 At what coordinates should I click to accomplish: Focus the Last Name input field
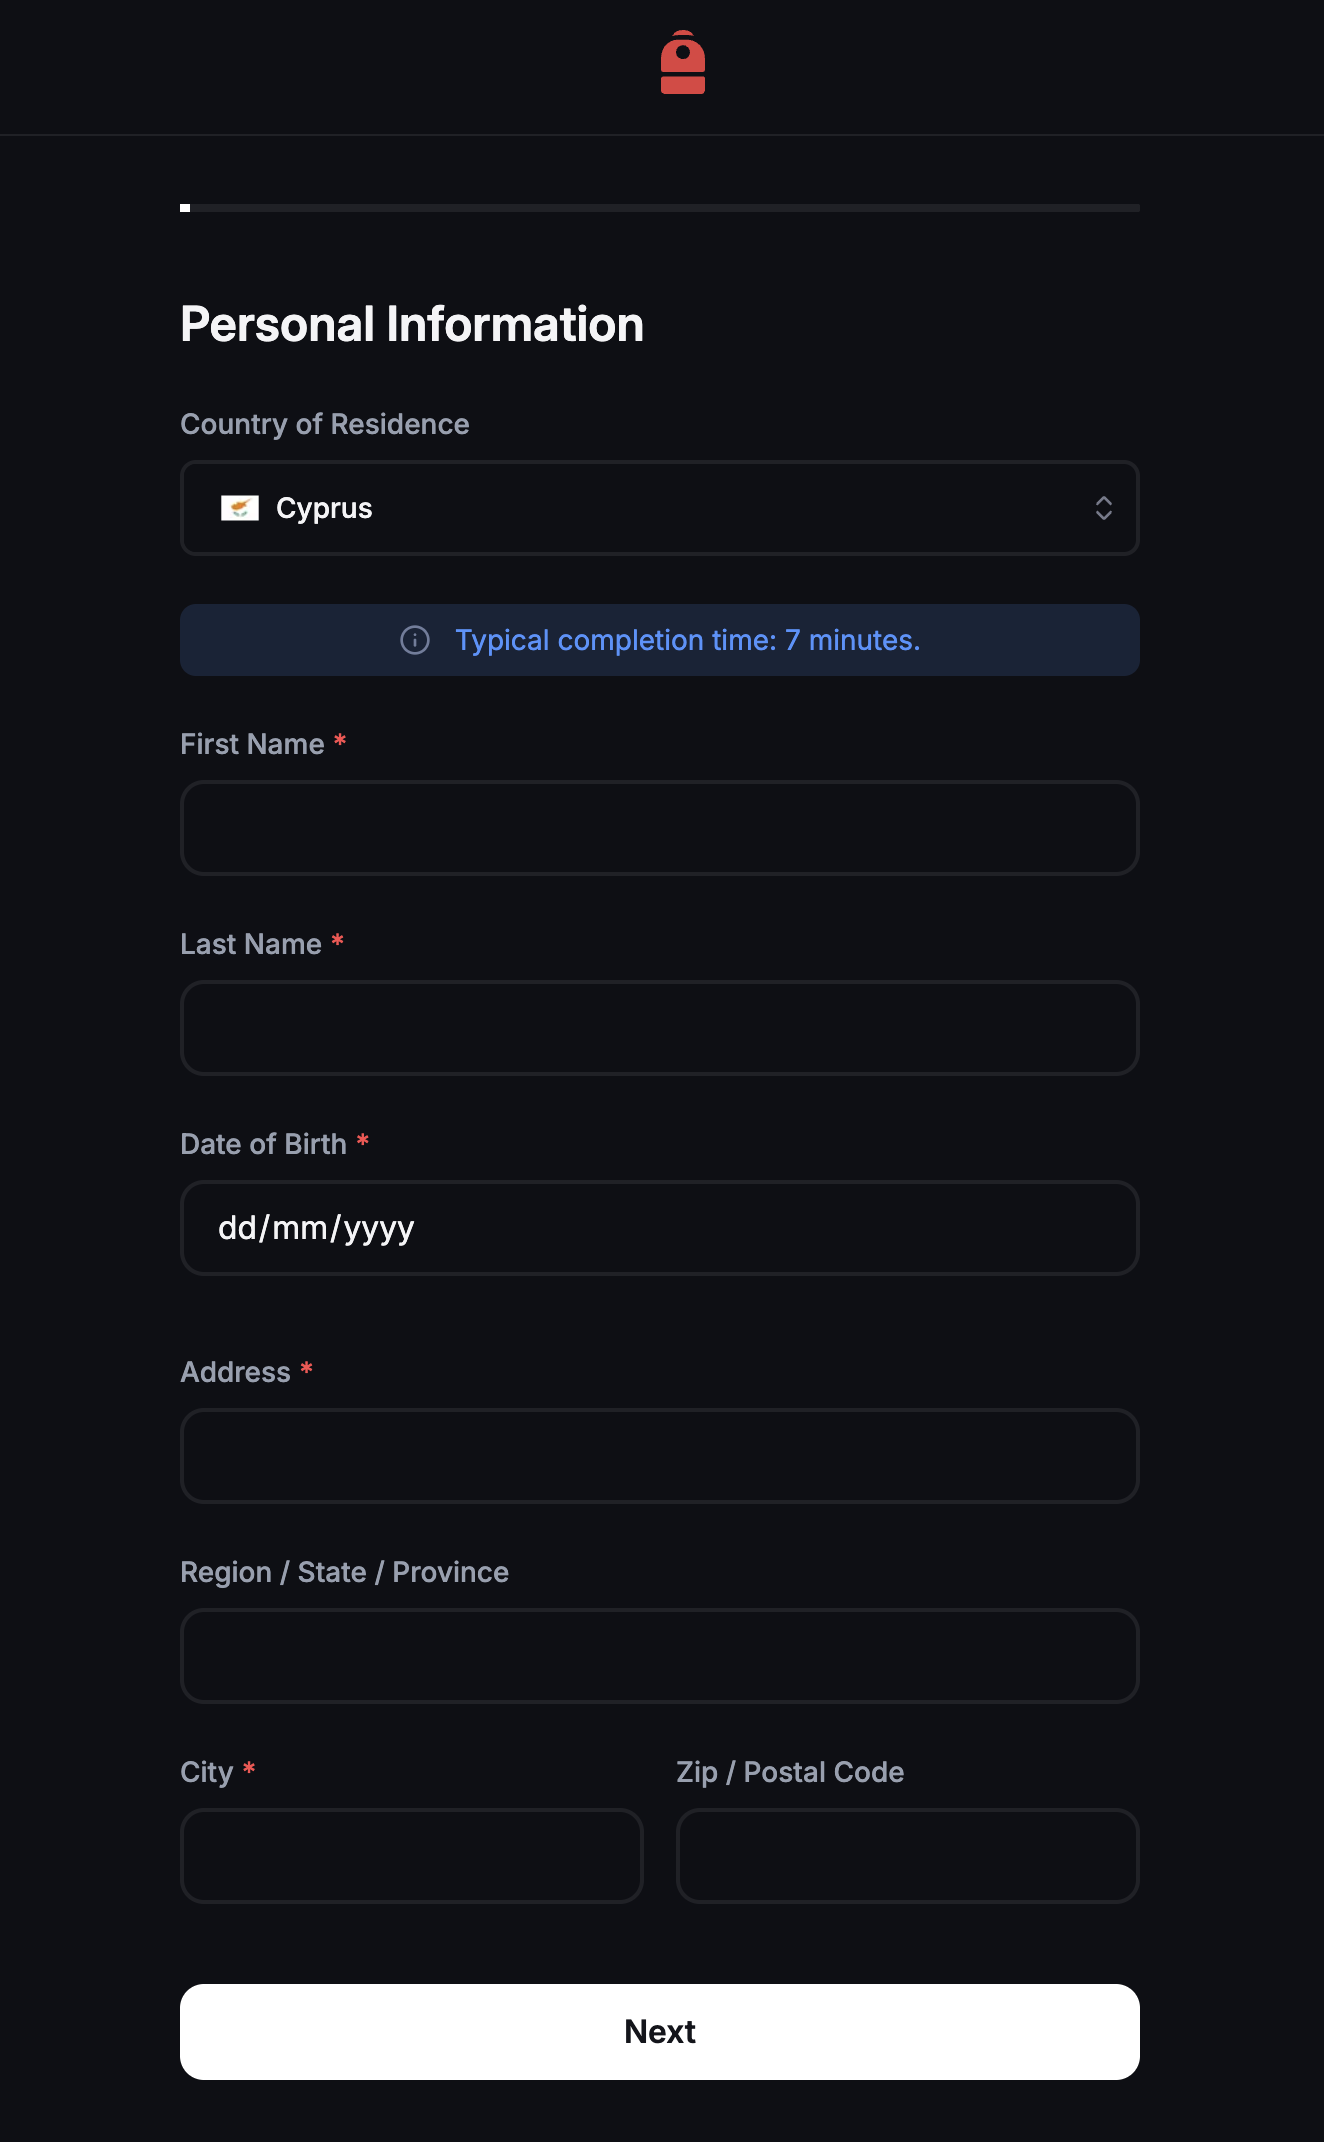pos(660,1028)
